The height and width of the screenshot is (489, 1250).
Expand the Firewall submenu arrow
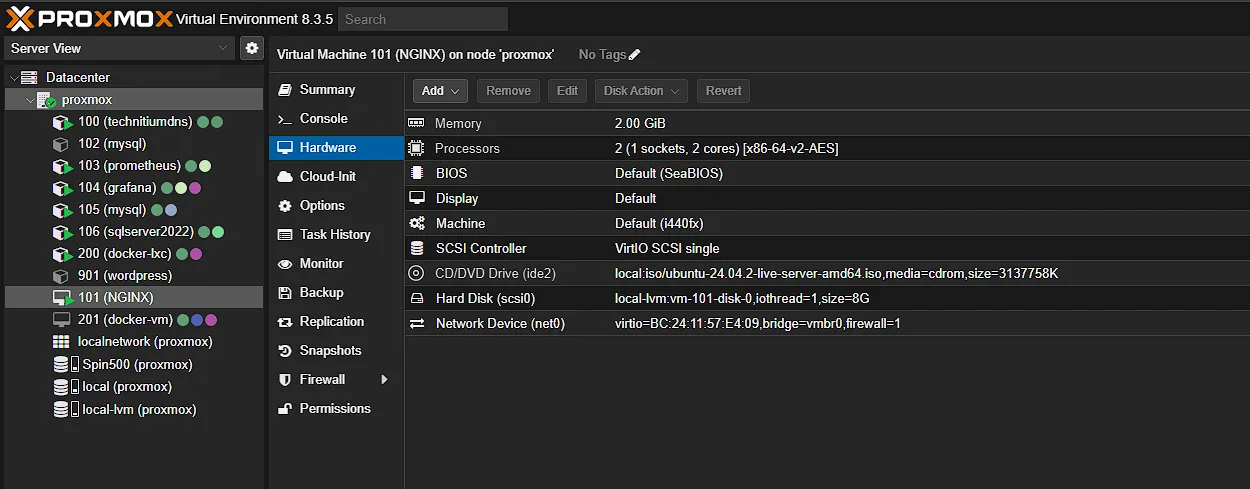pos(384,379)
